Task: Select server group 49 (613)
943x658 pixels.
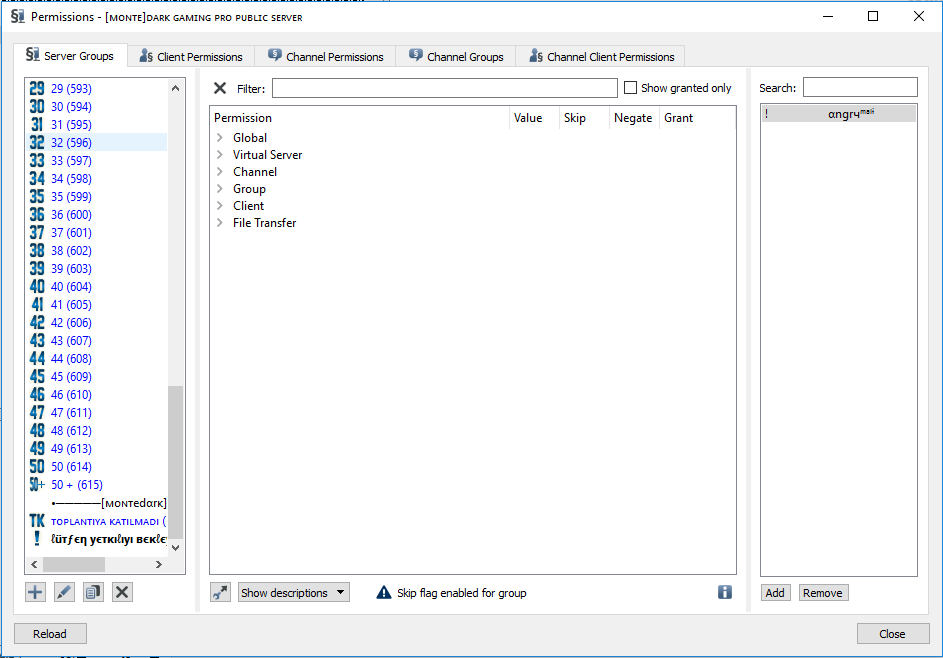Action: coord(98,449)
